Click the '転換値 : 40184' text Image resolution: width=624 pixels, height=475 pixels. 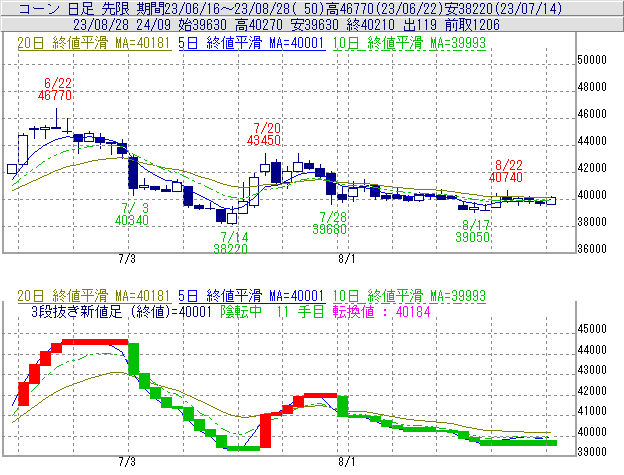382,311
